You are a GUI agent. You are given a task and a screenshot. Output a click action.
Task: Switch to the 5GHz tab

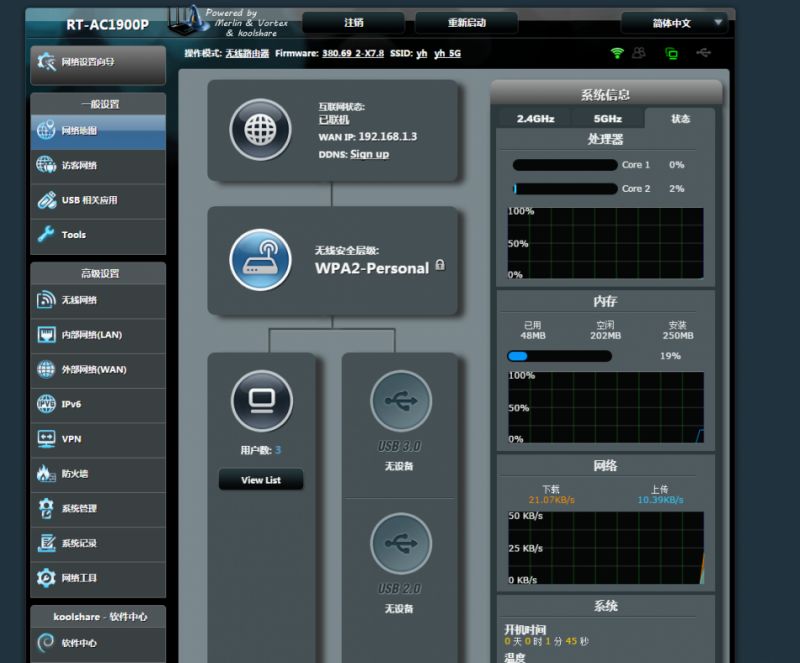pyautogui.click(x=608, y=119)
